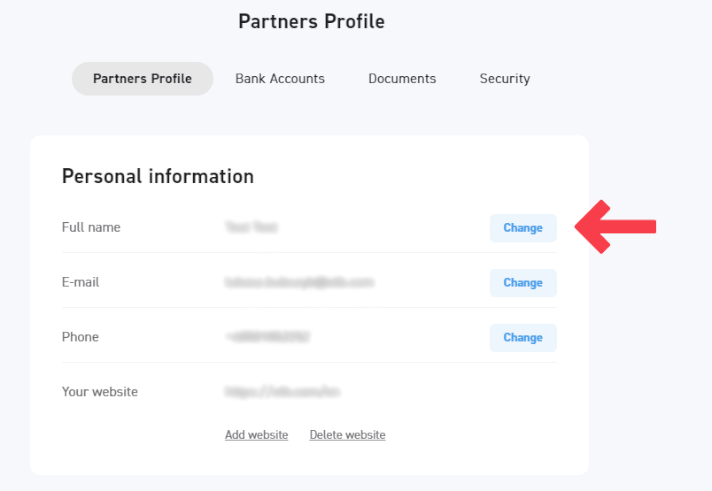Choose the Delete website link

[x=347, y=435]
